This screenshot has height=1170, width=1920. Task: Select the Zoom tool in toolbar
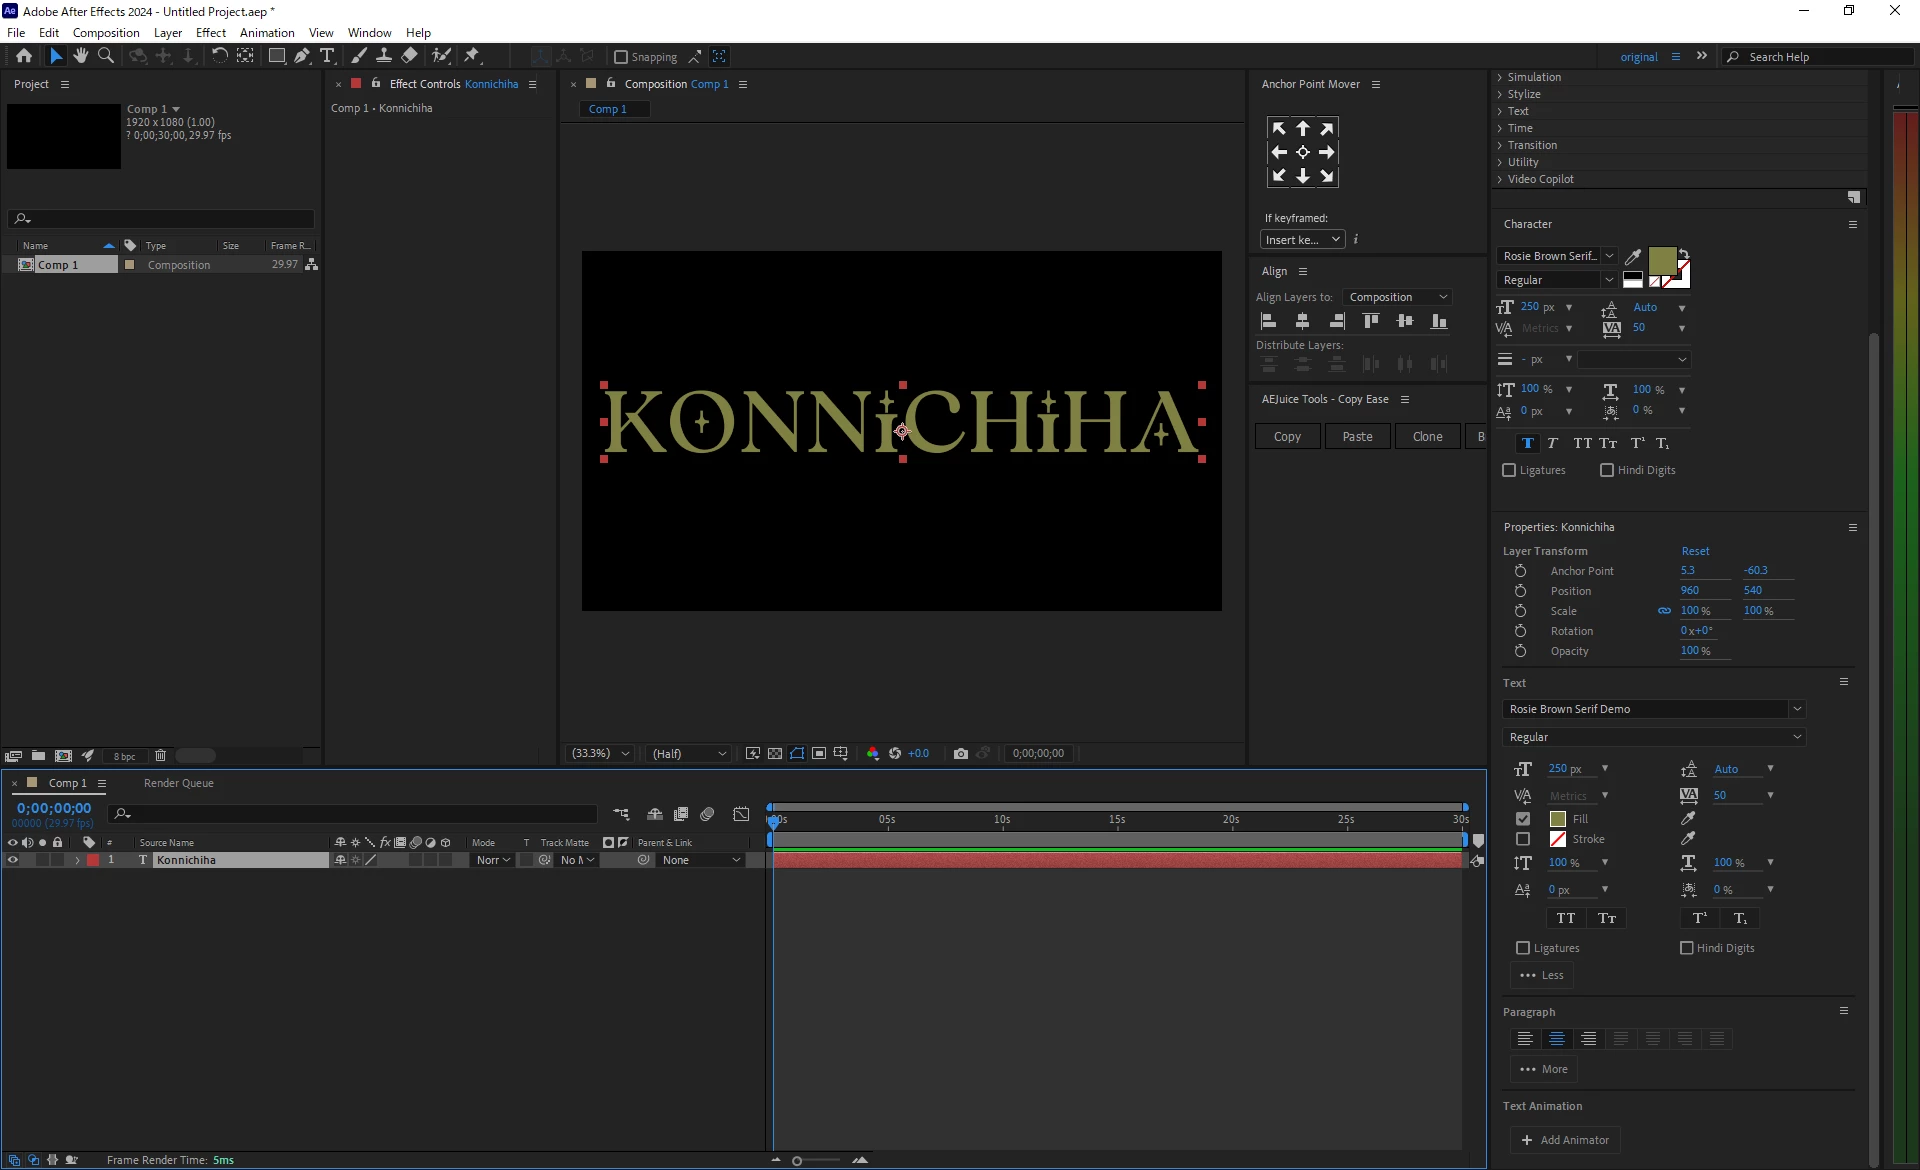point(106,56)
